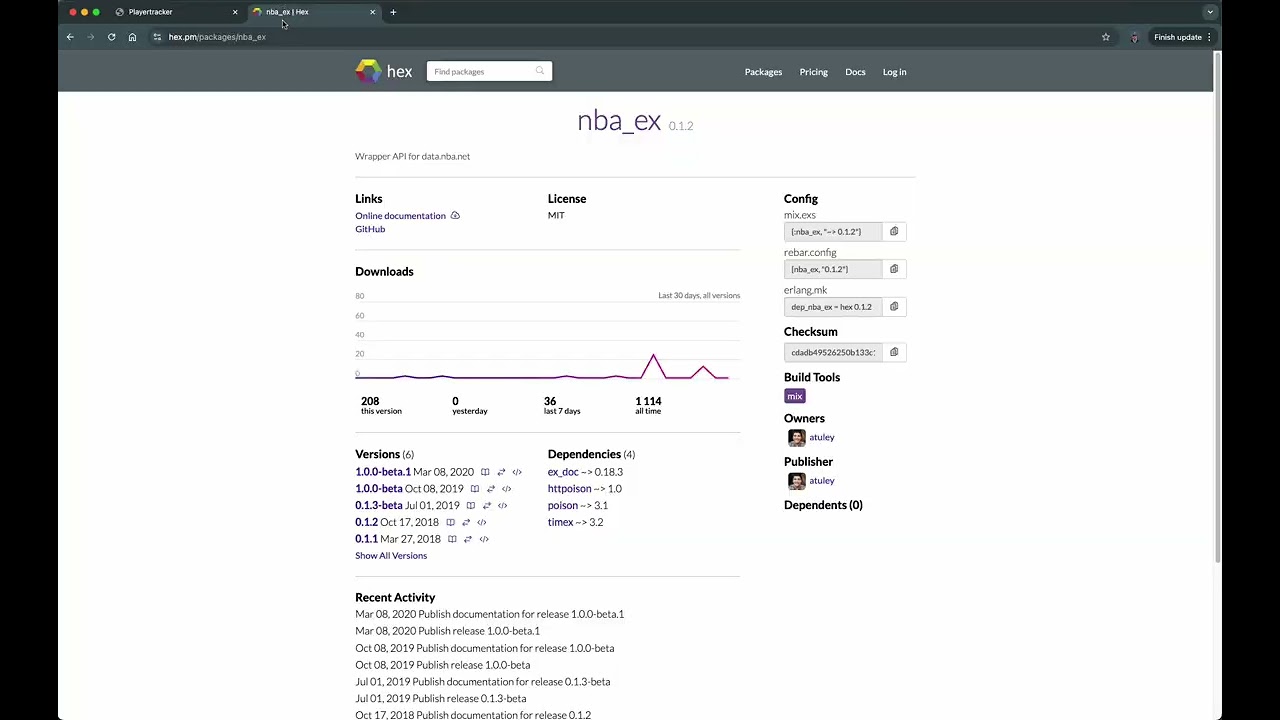Click the checksum text field
Viewport: 1280px width, 720px height.
coord(833,352)
